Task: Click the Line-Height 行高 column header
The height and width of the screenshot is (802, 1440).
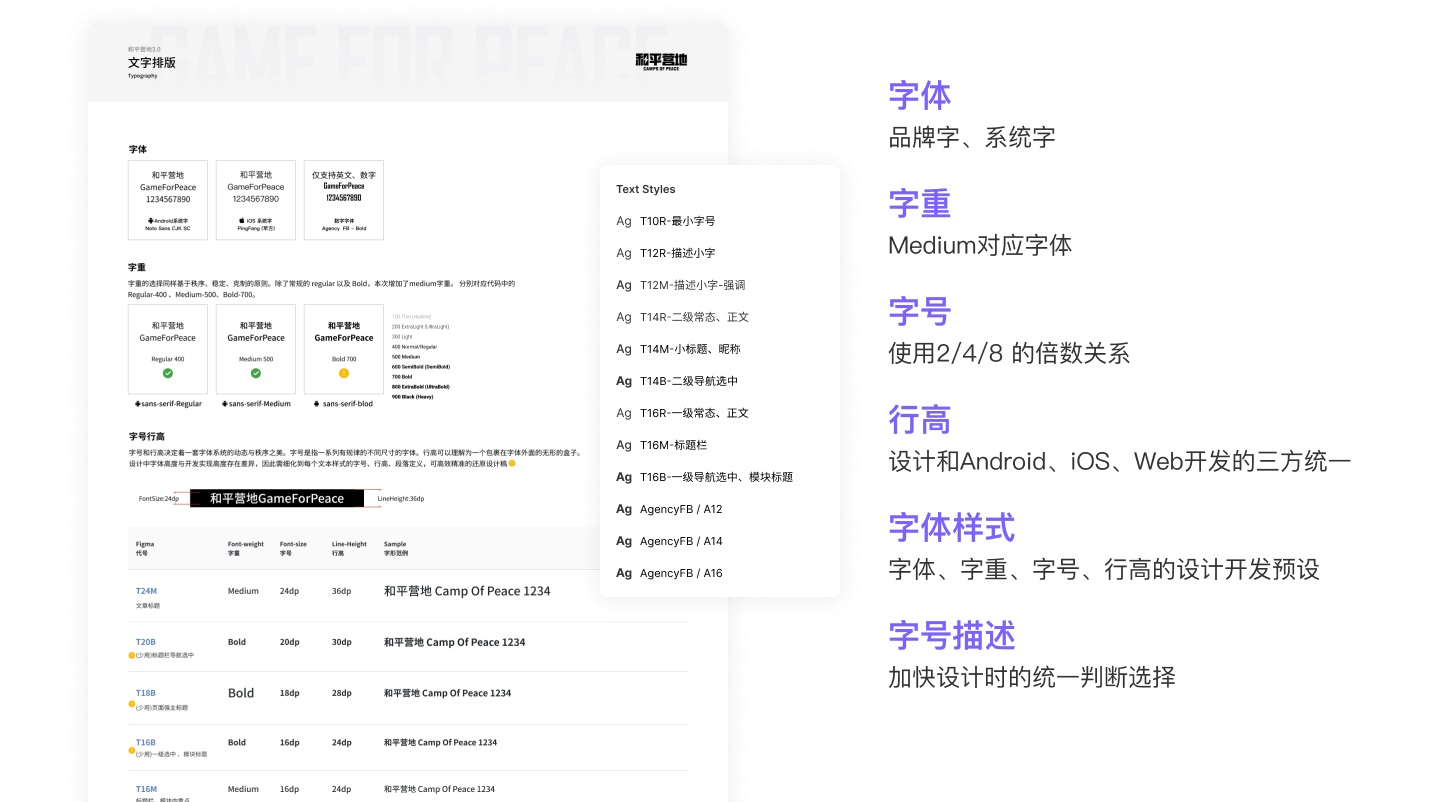Action: 349,548
